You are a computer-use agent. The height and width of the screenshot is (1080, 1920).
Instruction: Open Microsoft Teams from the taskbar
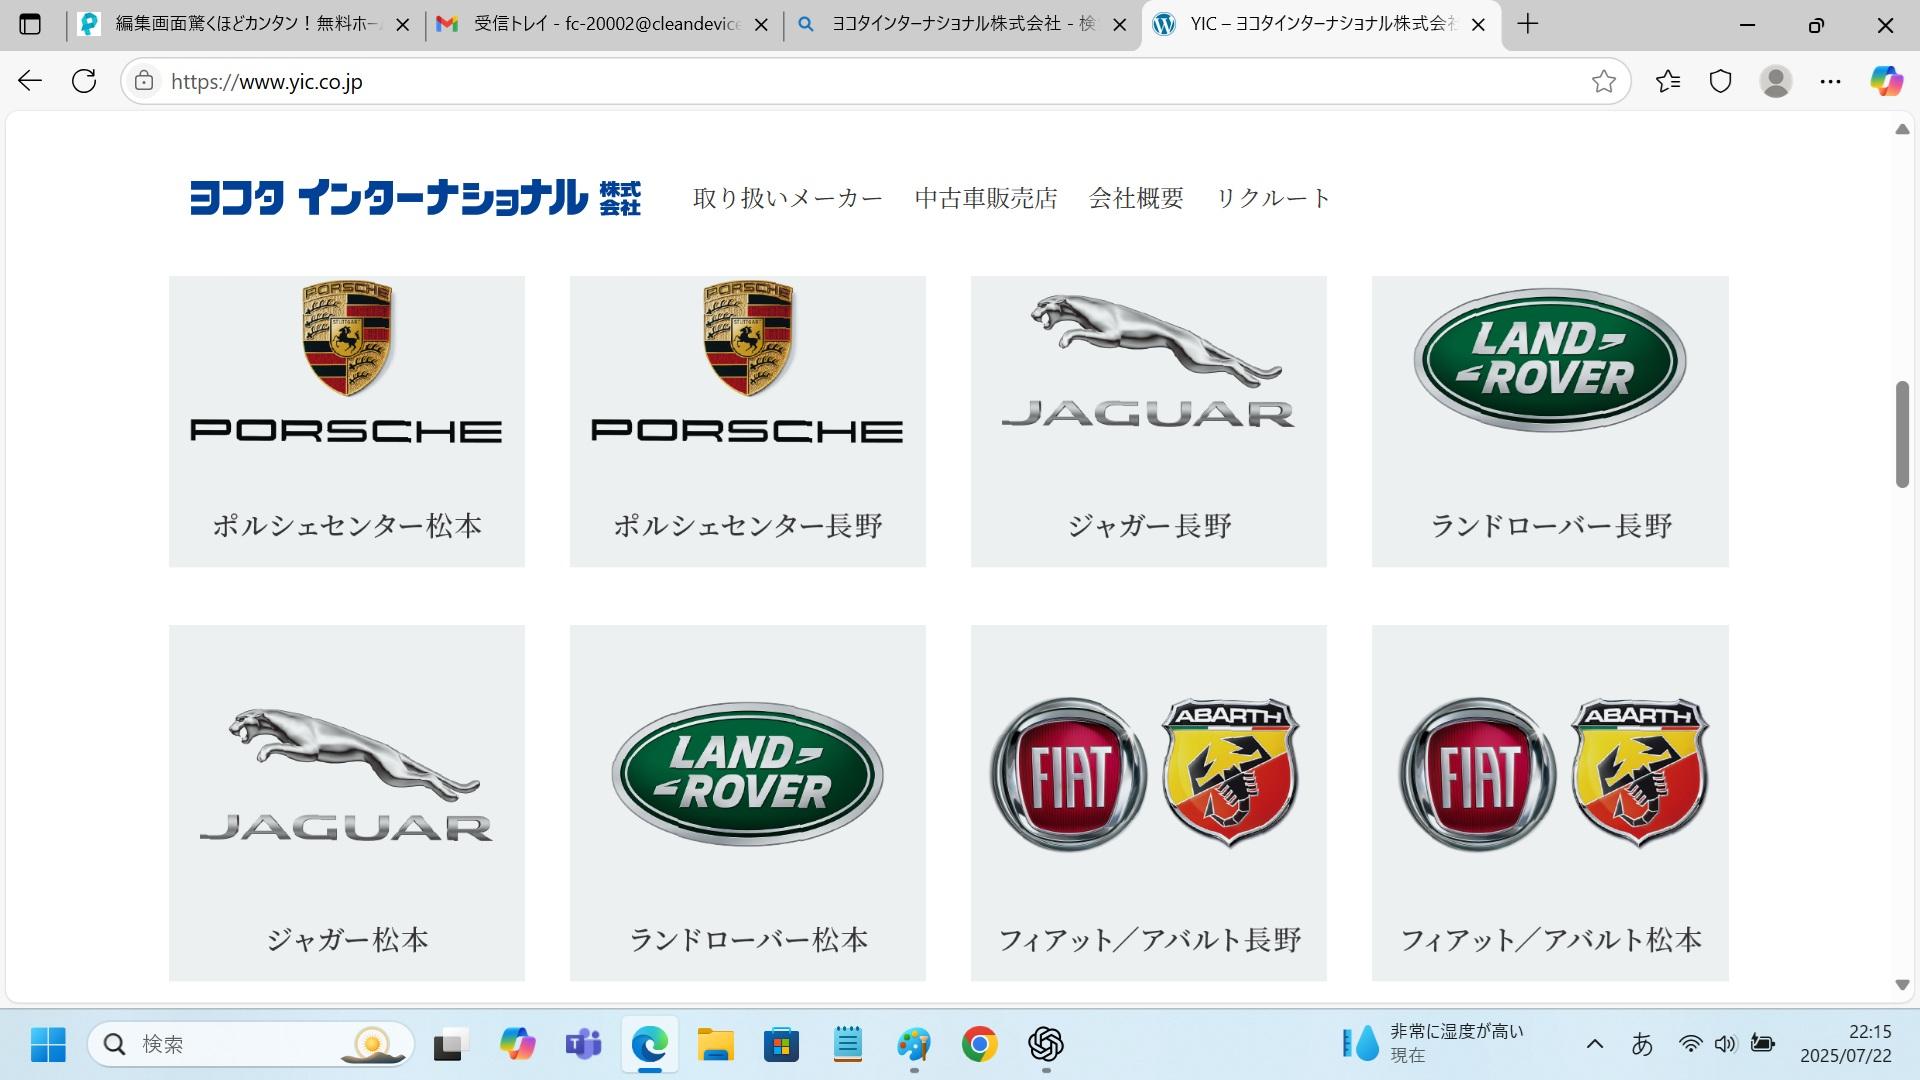[x=583, y=1045]
